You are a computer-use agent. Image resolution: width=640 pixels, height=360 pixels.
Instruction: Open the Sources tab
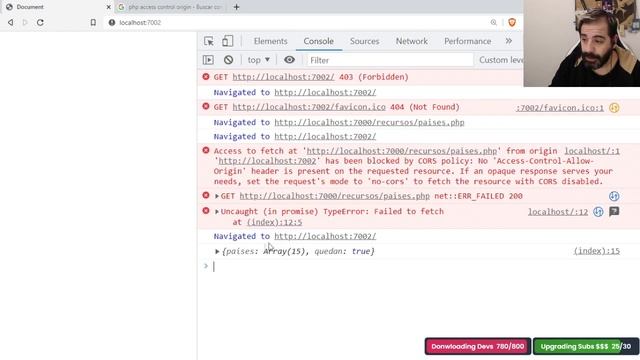pos(364,41)
